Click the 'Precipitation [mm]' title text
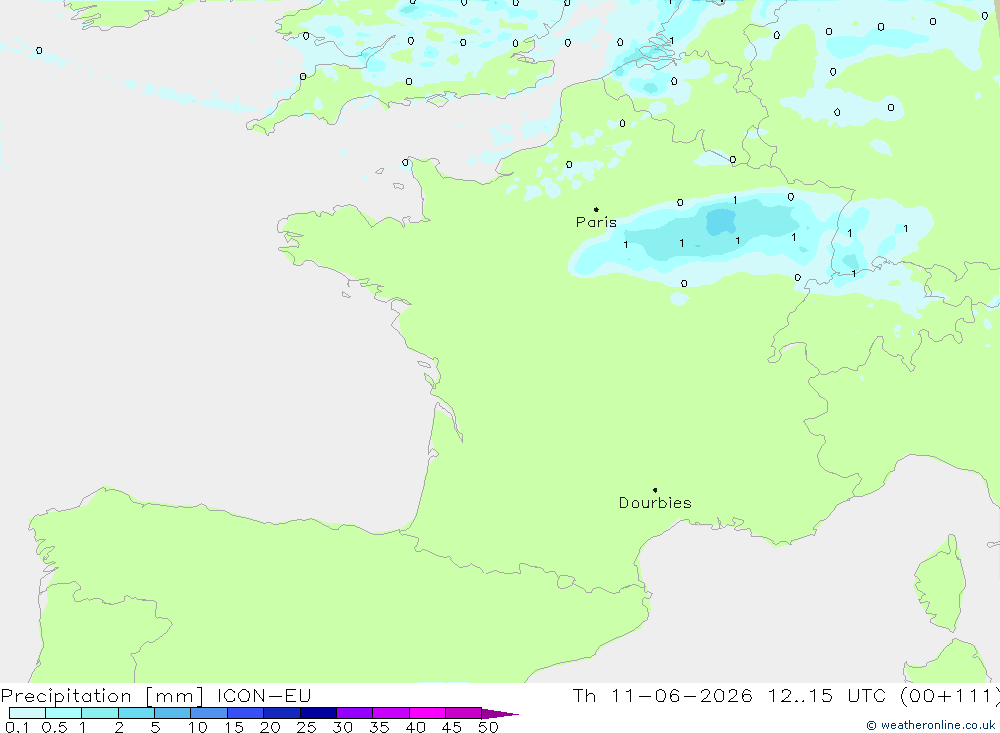This screenshot has height=733, width=1000. [102, 696]
